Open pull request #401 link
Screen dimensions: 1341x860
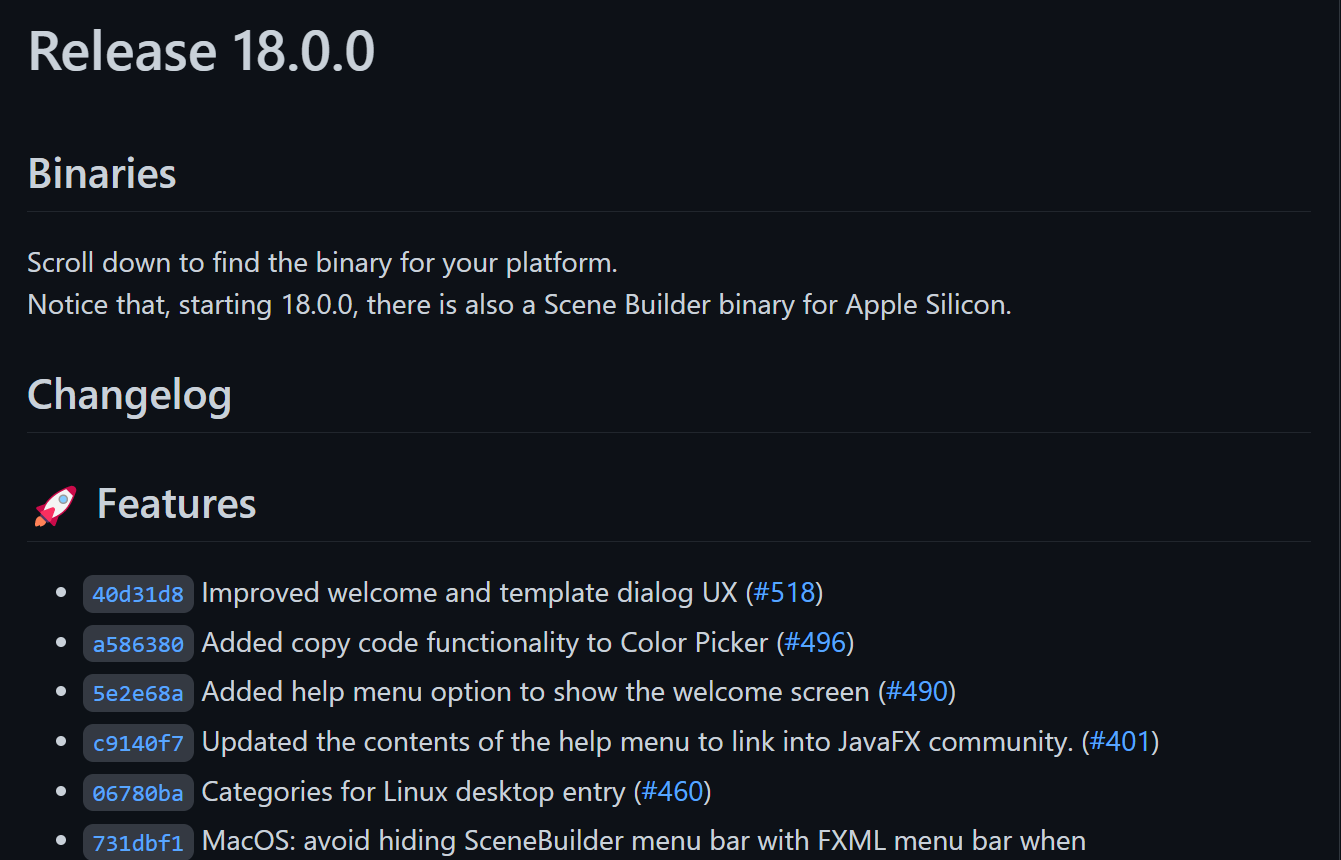pyautogui.click(x=1121, y=742)
